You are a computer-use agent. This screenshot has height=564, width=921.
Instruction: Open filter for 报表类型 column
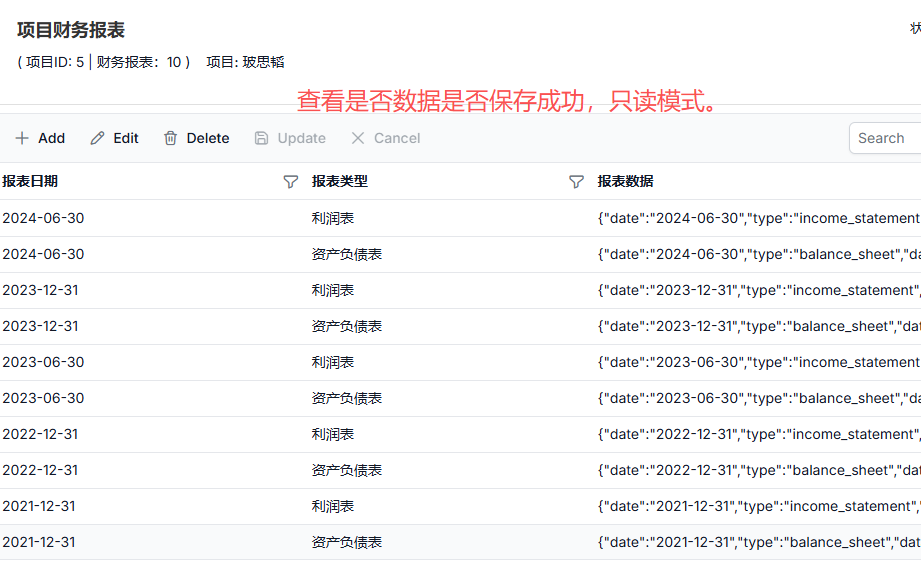(576, 182)
